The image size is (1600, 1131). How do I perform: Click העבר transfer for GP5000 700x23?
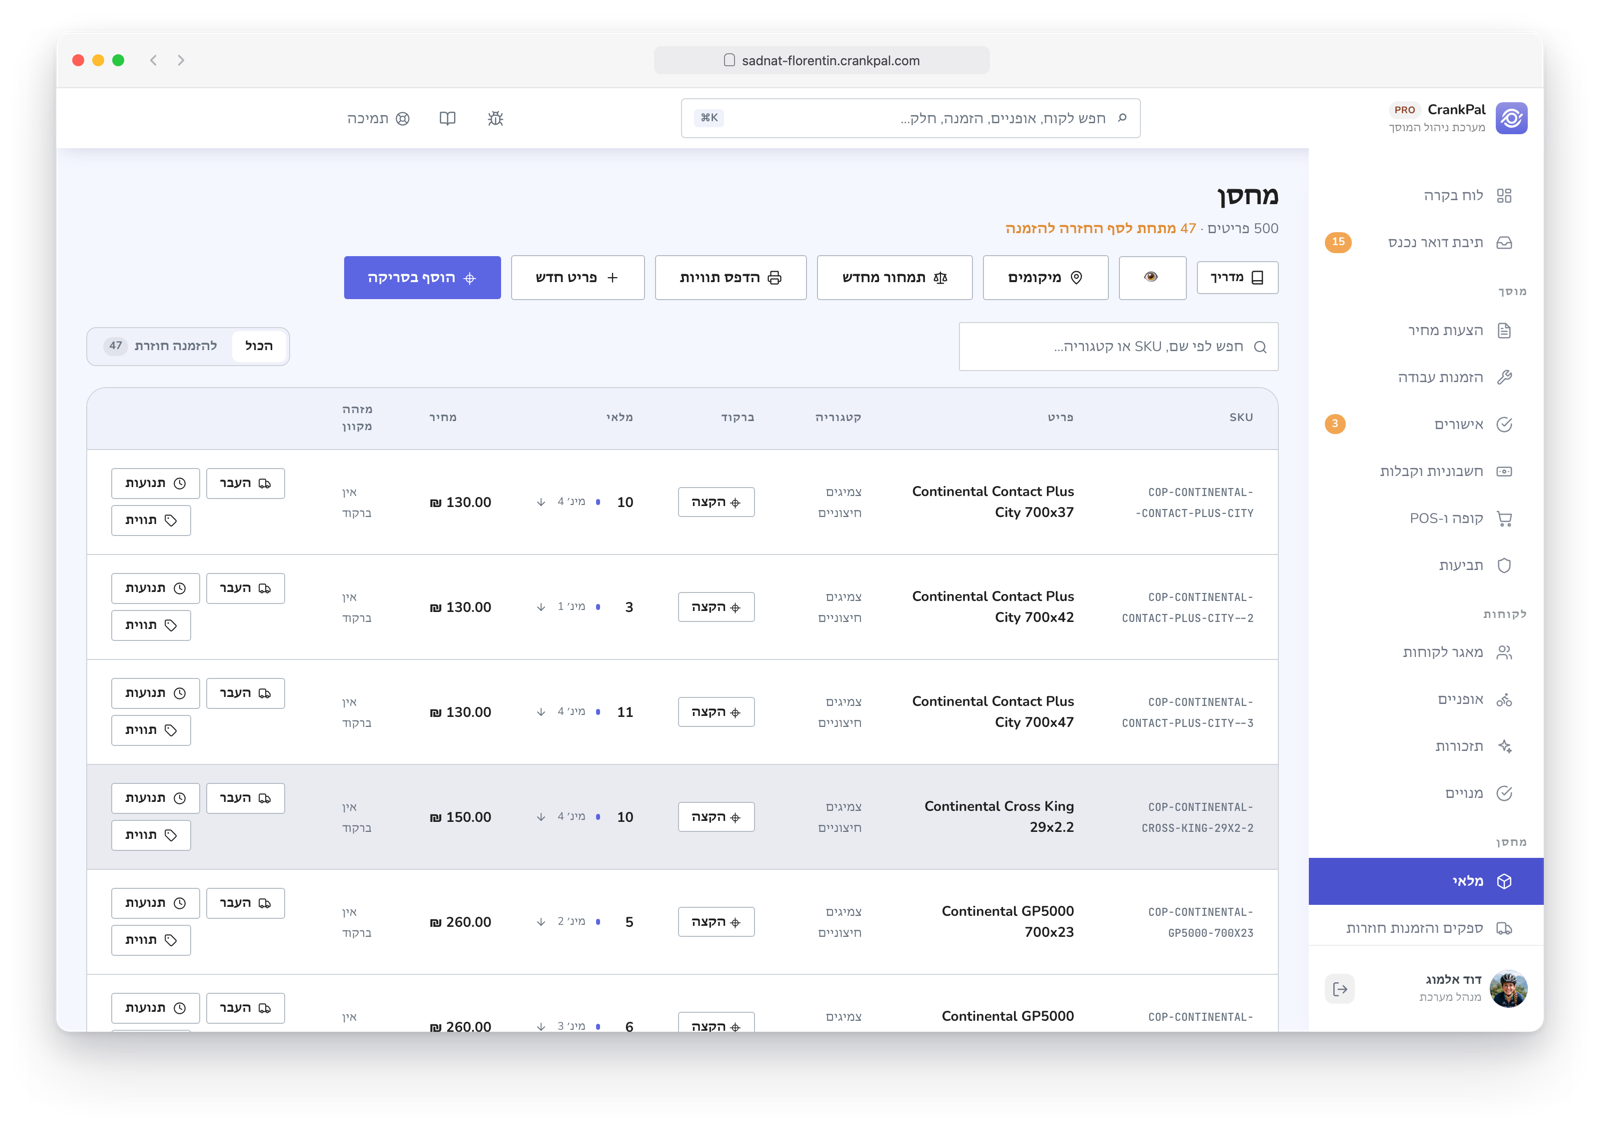[x=245, y=903]
